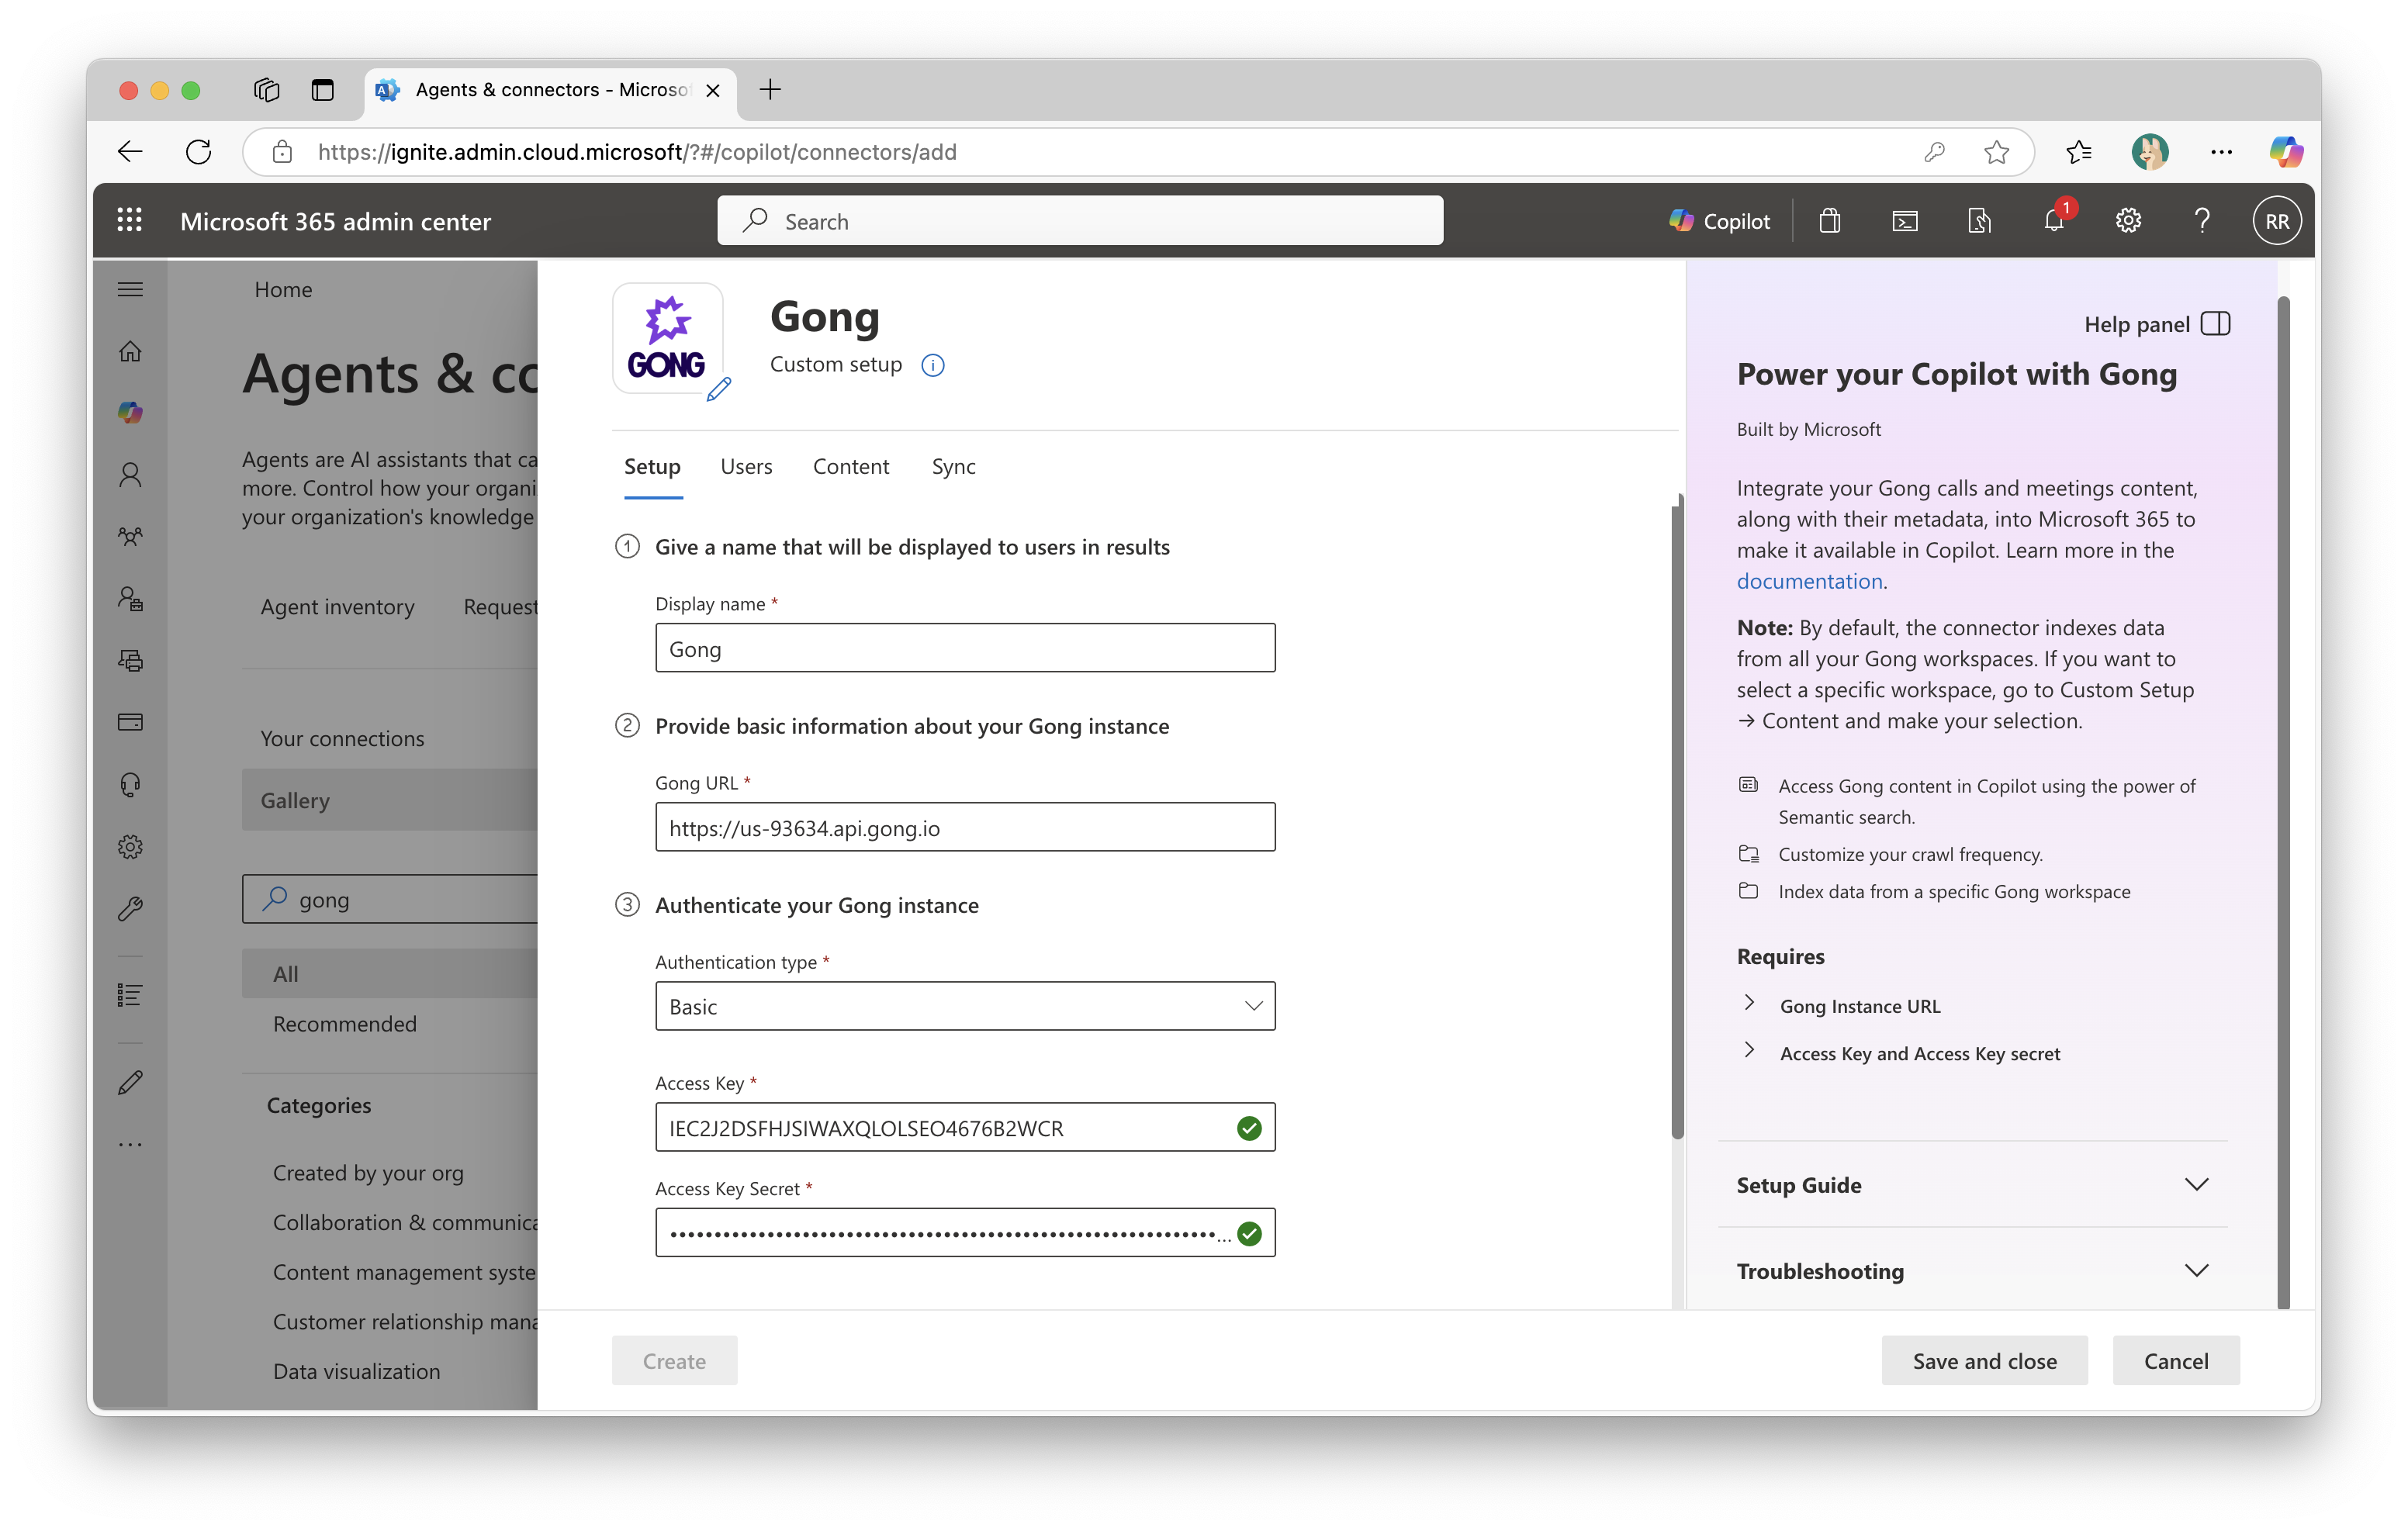Click the Create button

pos(674,1361)
